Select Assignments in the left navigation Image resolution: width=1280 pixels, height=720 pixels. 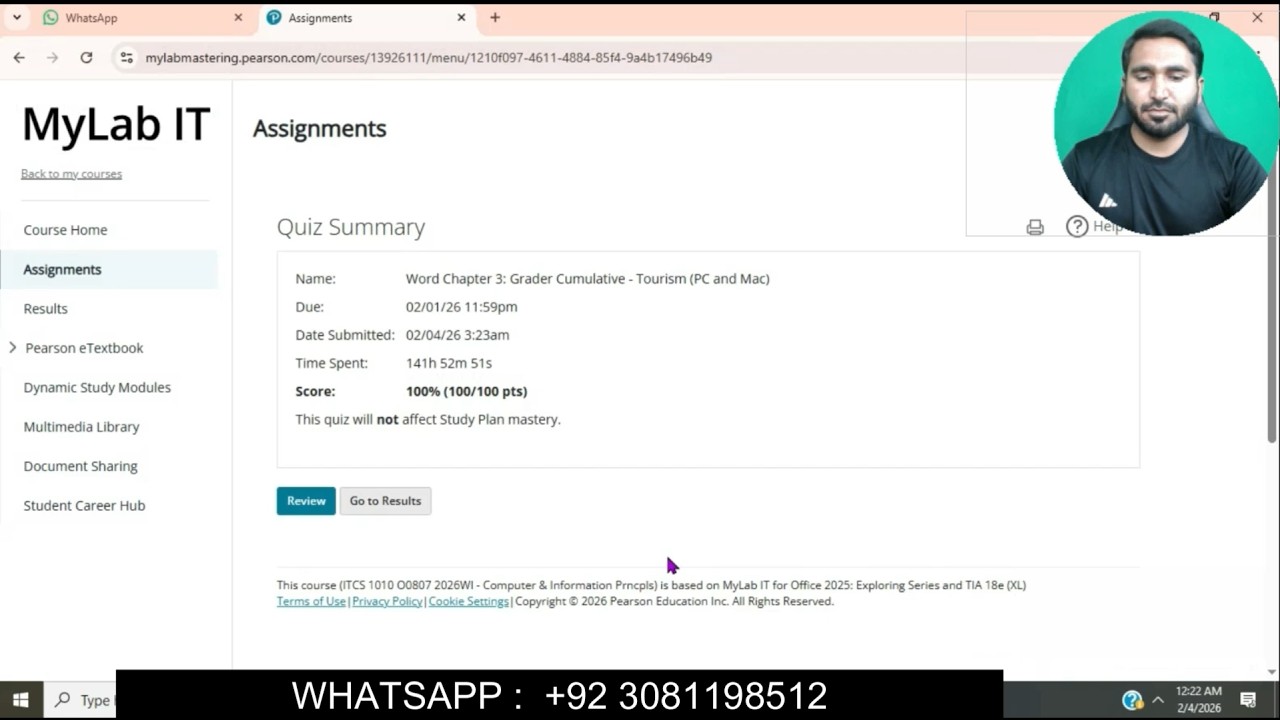tap(62, 270)
